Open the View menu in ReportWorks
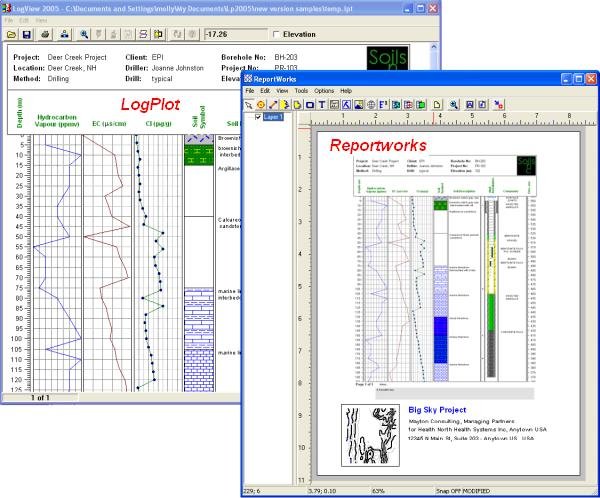 point(282,91)
